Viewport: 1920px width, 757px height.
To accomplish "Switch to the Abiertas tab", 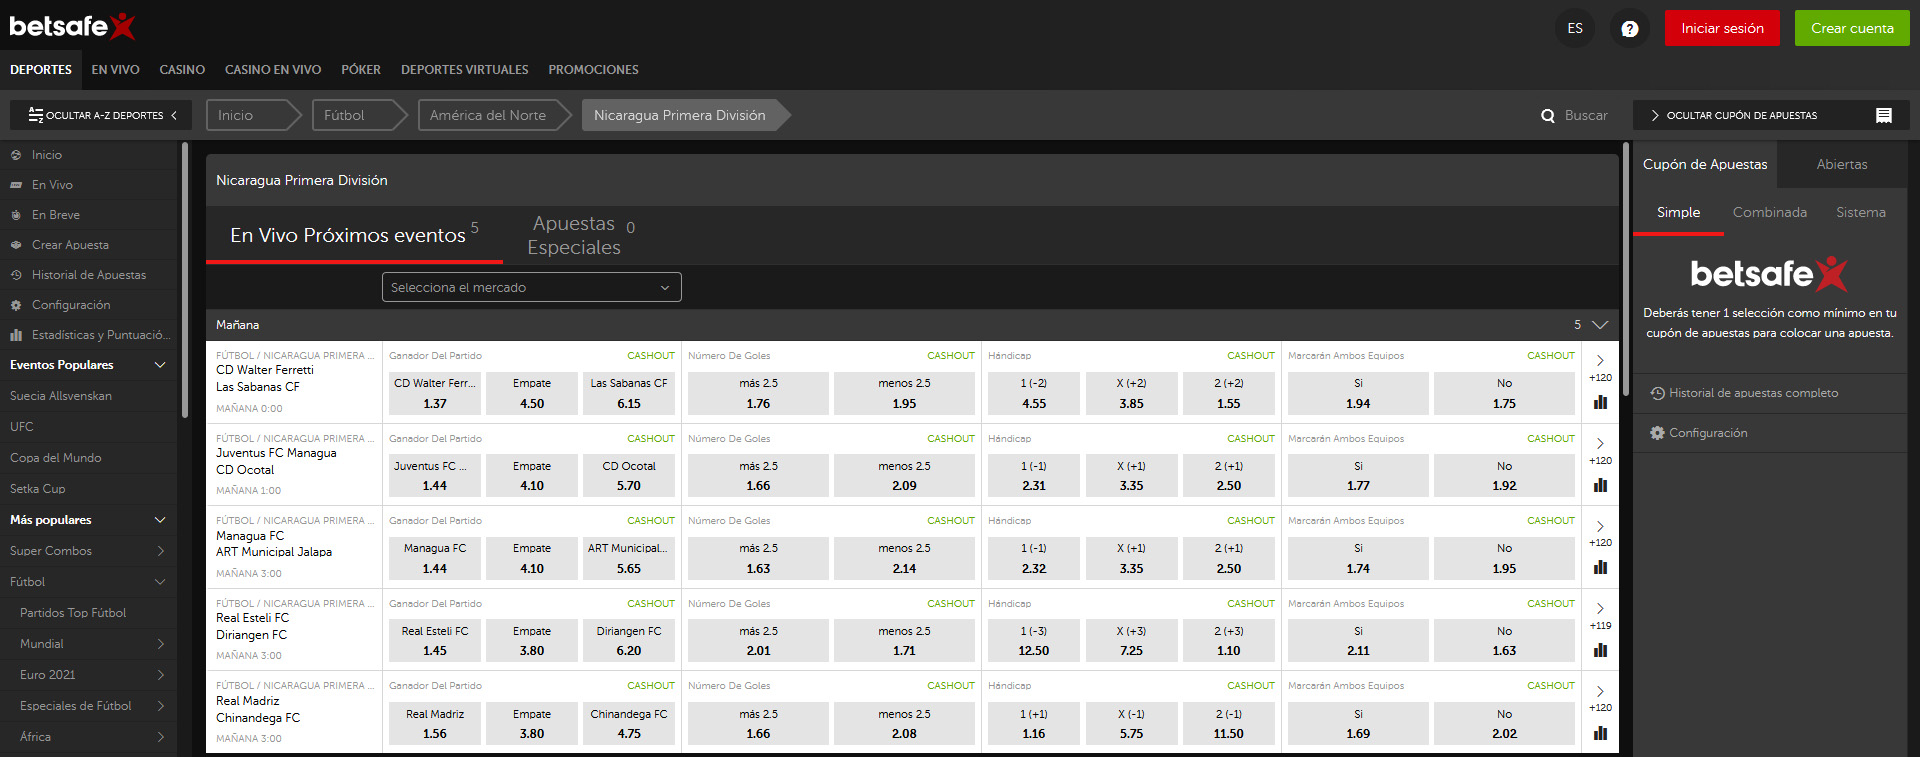I will [x=1842, y=164].
